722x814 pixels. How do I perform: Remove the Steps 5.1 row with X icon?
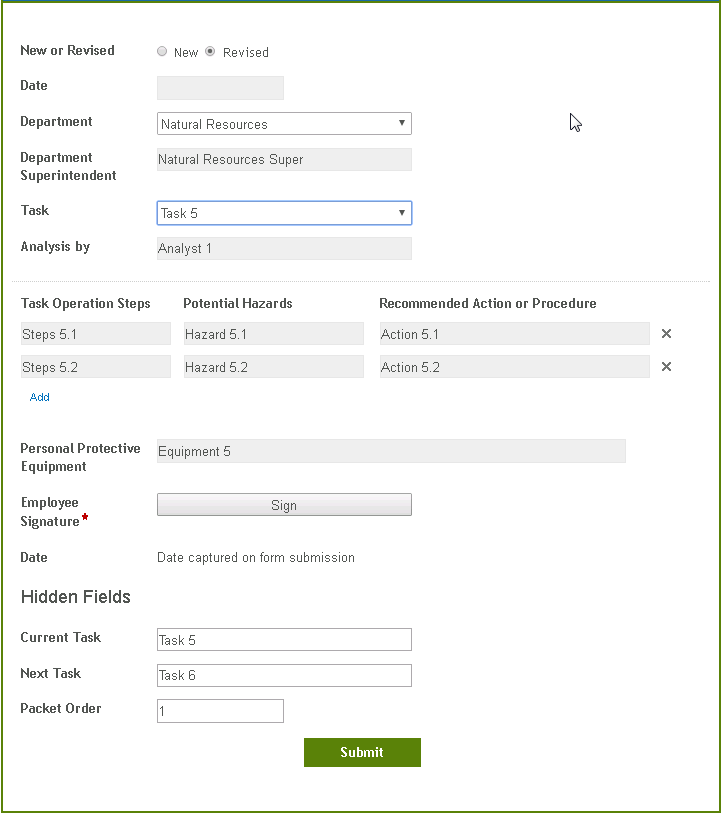click(666, 334)
